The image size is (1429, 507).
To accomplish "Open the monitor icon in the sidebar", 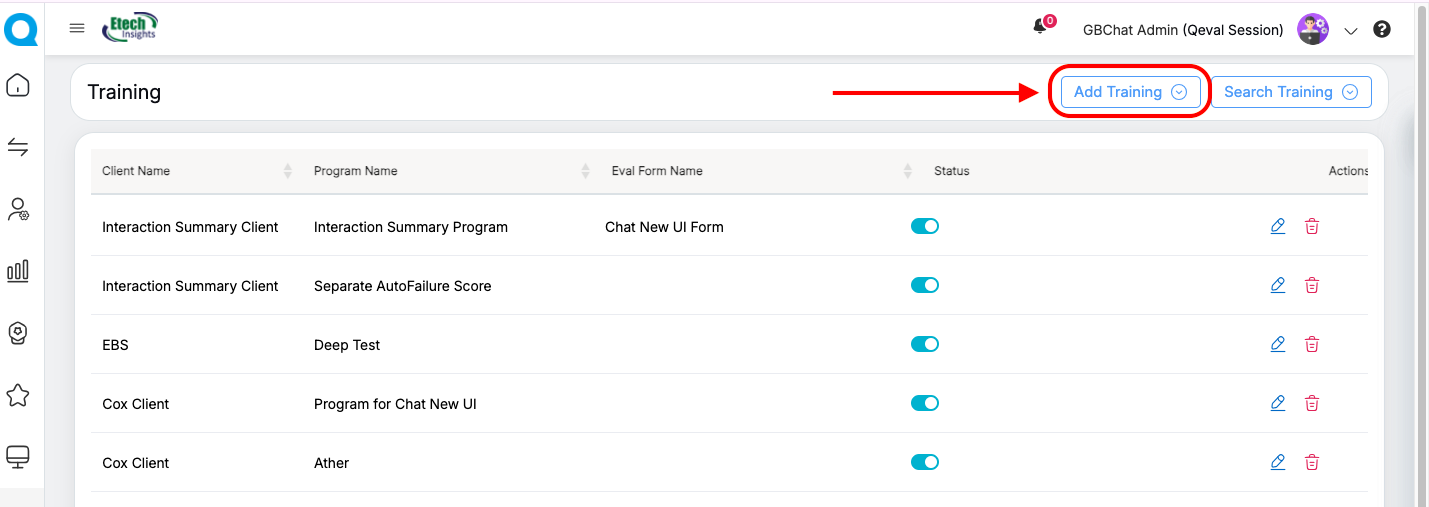I will 18,457.
